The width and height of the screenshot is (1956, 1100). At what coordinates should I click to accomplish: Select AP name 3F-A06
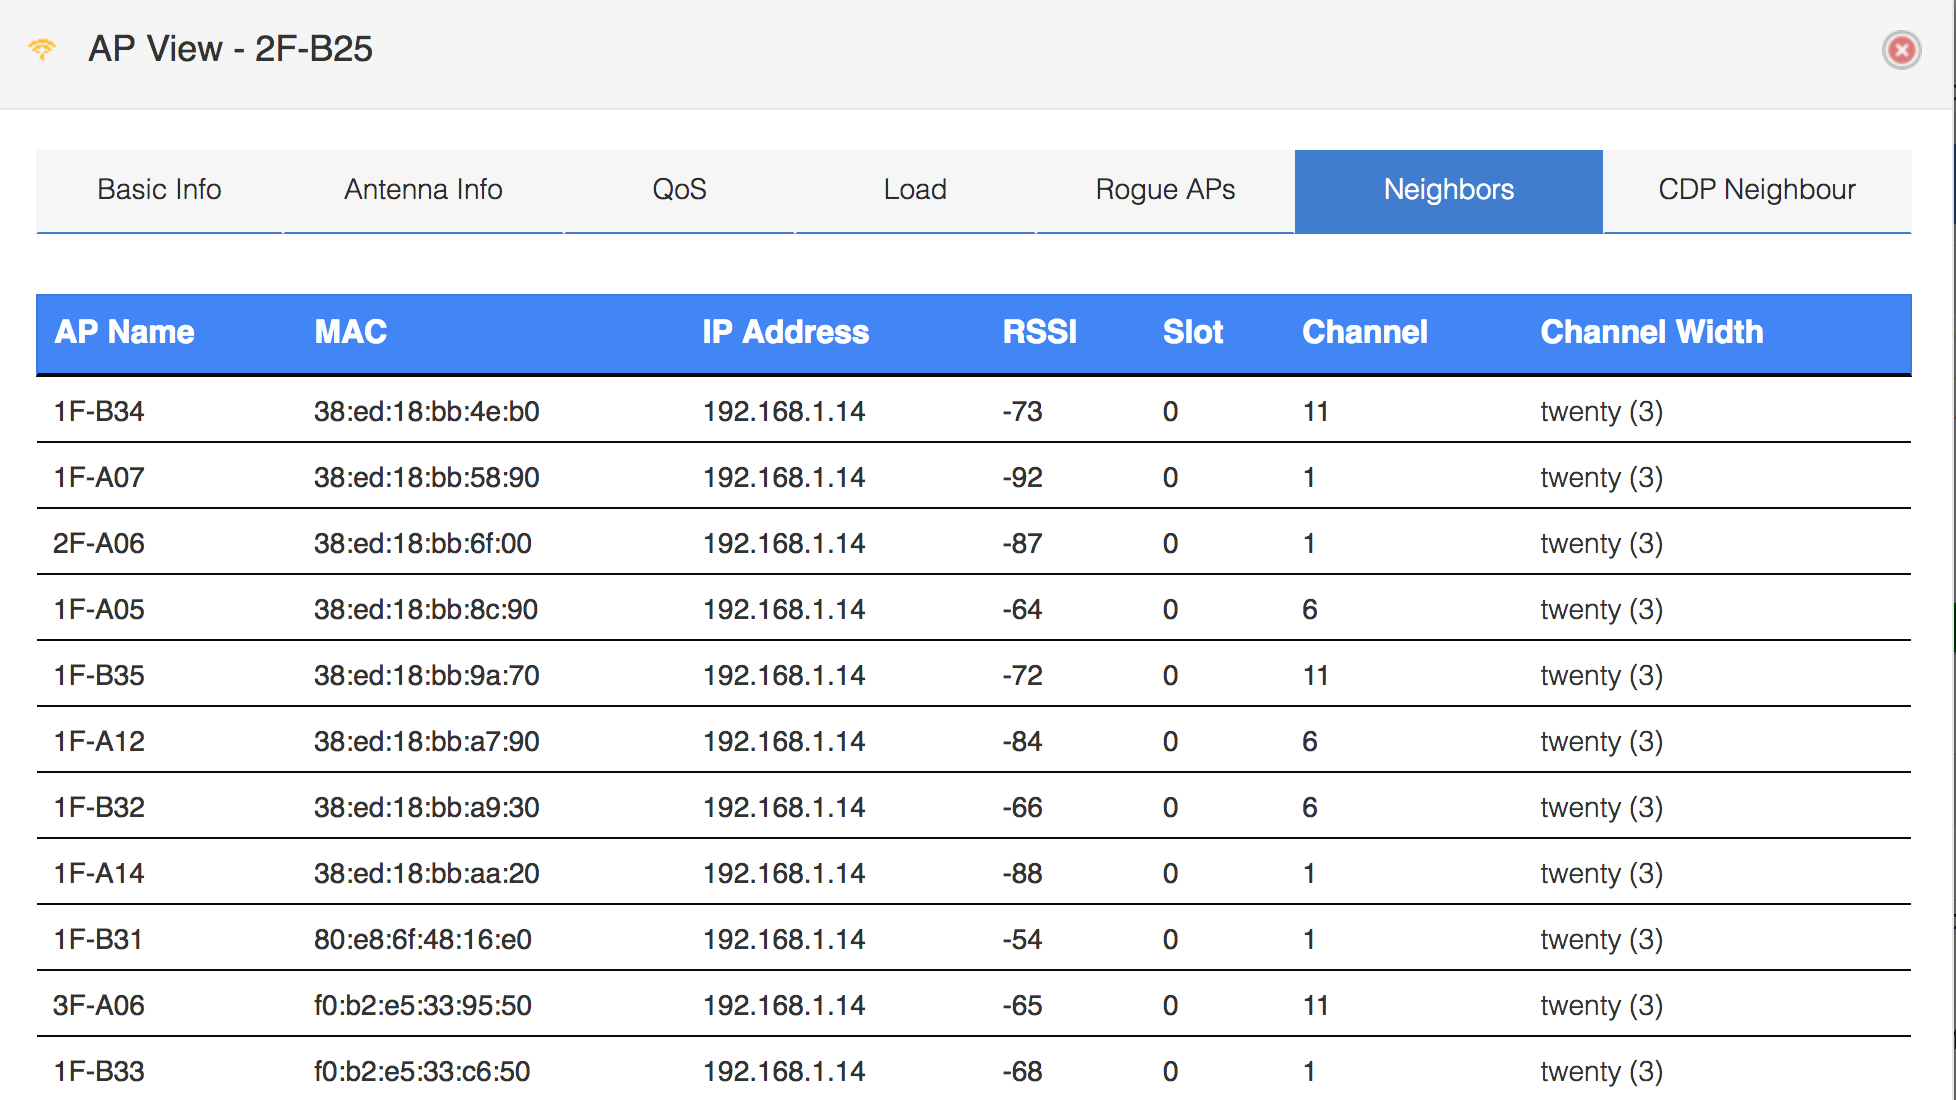(x=99, y=1005)
